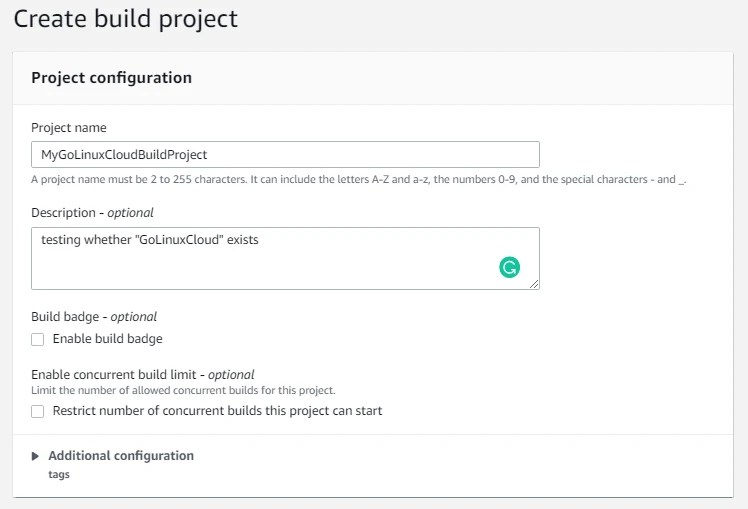Place cursor on 'MyGoLinuxCloudBuildProject' text

124,154
